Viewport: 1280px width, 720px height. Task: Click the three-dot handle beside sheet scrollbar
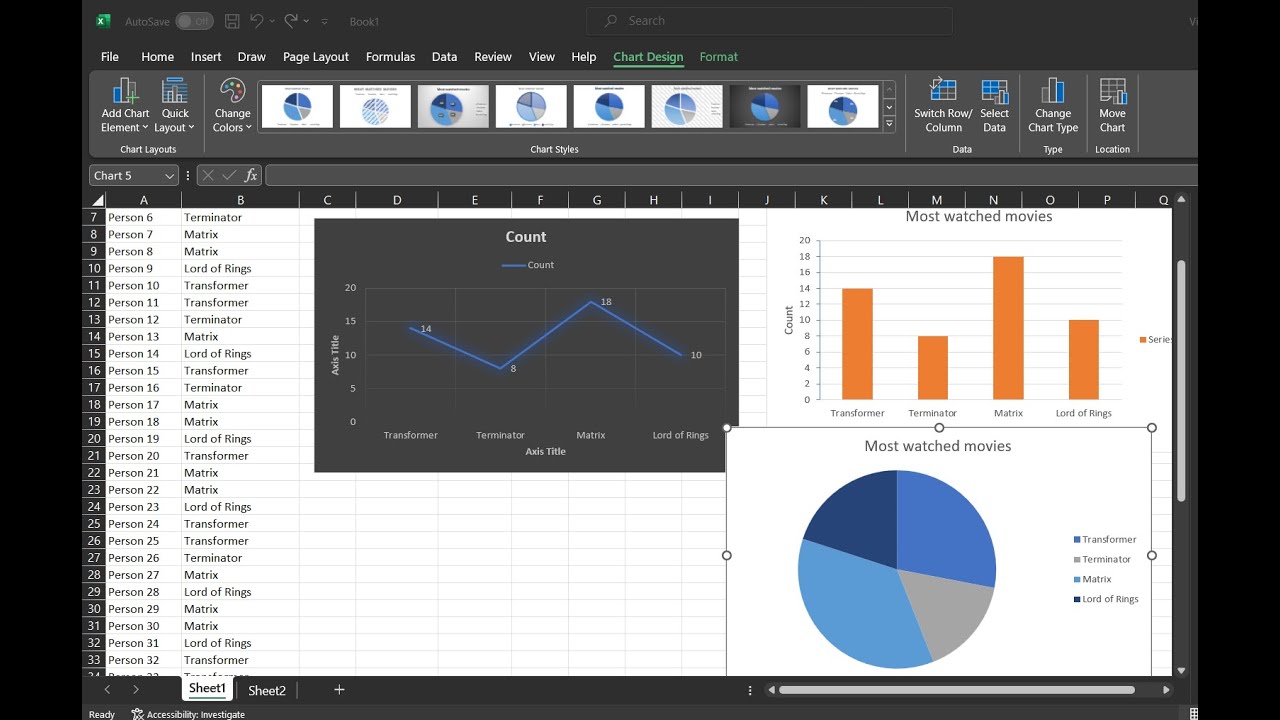tap(750, 690)
